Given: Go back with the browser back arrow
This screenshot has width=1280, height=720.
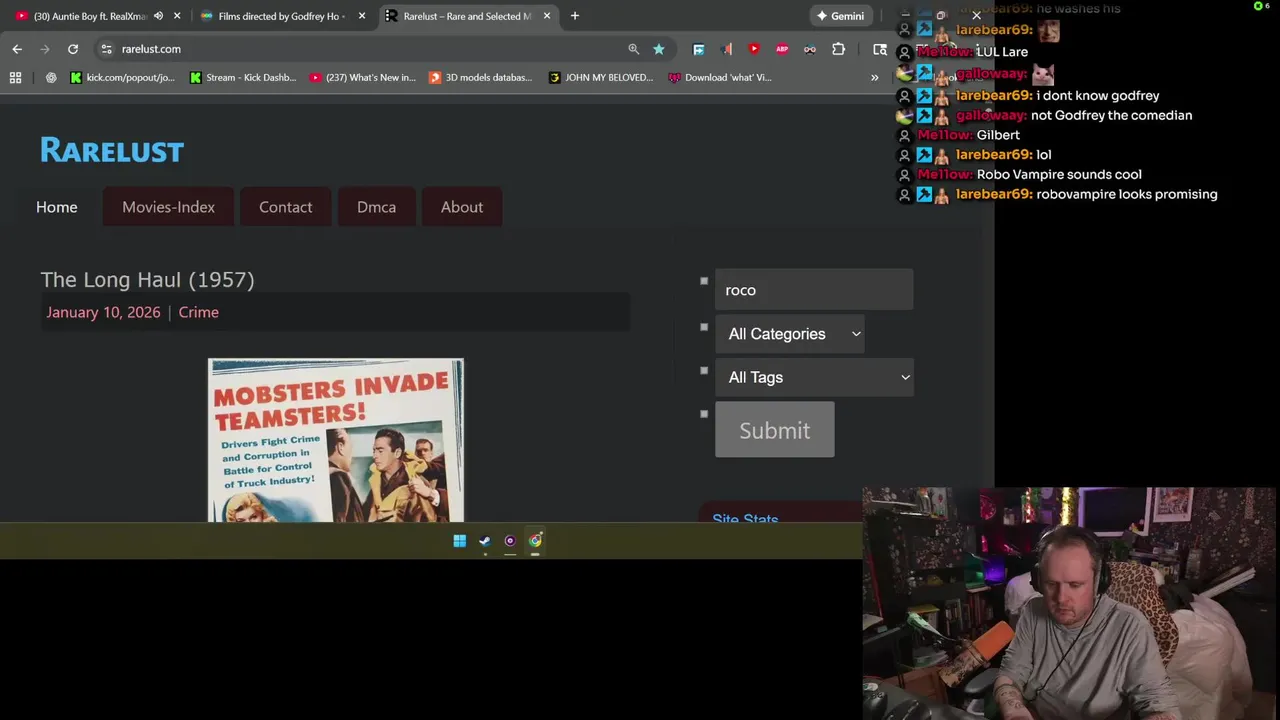Looking at the screenshot, I should tap(17, 49).
